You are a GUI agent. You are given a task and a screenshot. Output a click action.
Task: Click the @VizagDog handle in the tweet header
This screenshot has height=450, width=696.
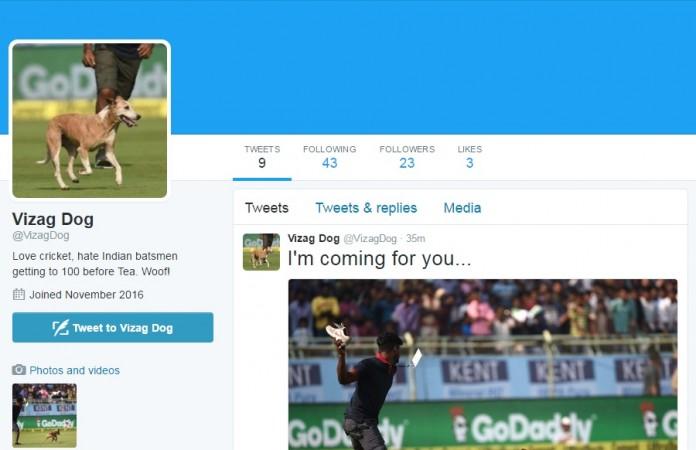tap(370, 238)
